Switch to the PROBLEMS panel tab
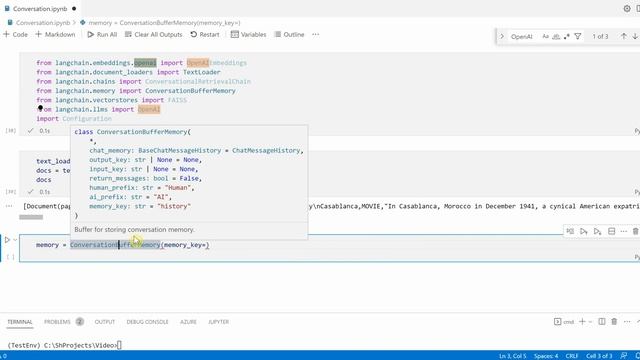The width and height of the screenshot is (640, 360). [x=58, y=322]
